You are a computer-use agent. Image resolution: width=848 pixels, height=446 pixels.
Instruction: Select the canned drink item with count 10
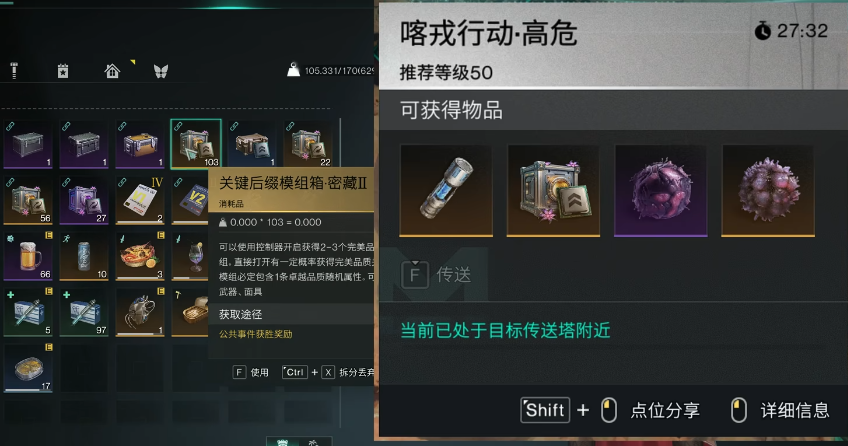[84, 256]
